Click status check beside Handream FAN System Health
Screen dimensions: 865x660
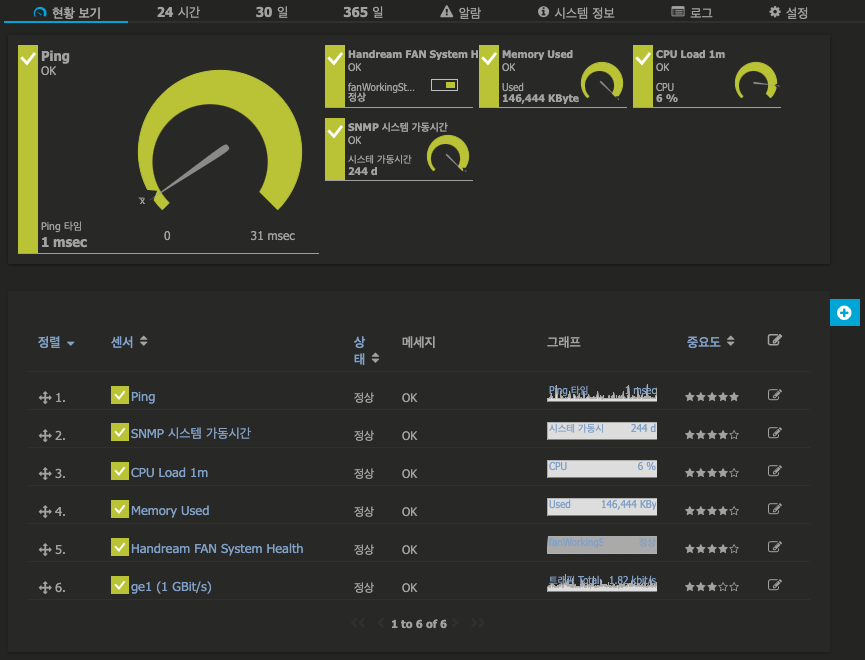point(120,547)
